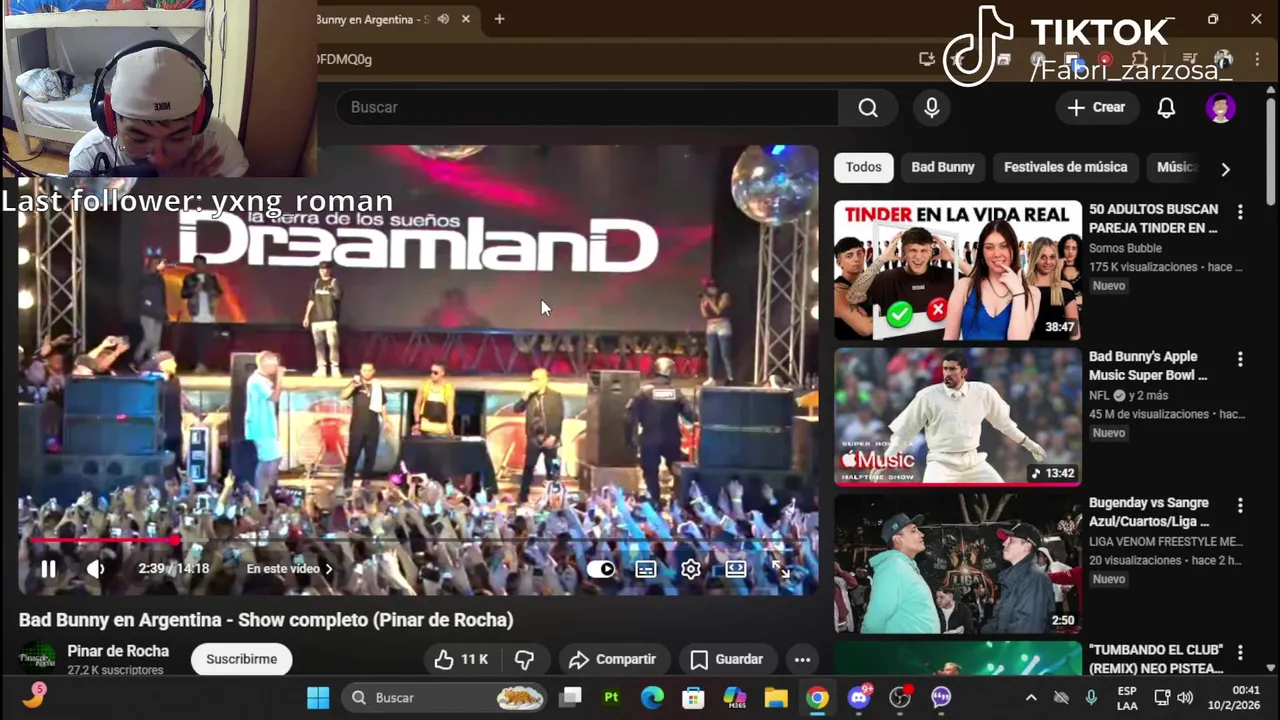Open the ESP LAA language switcher

pyautogui.click(x=1127, y=698)
